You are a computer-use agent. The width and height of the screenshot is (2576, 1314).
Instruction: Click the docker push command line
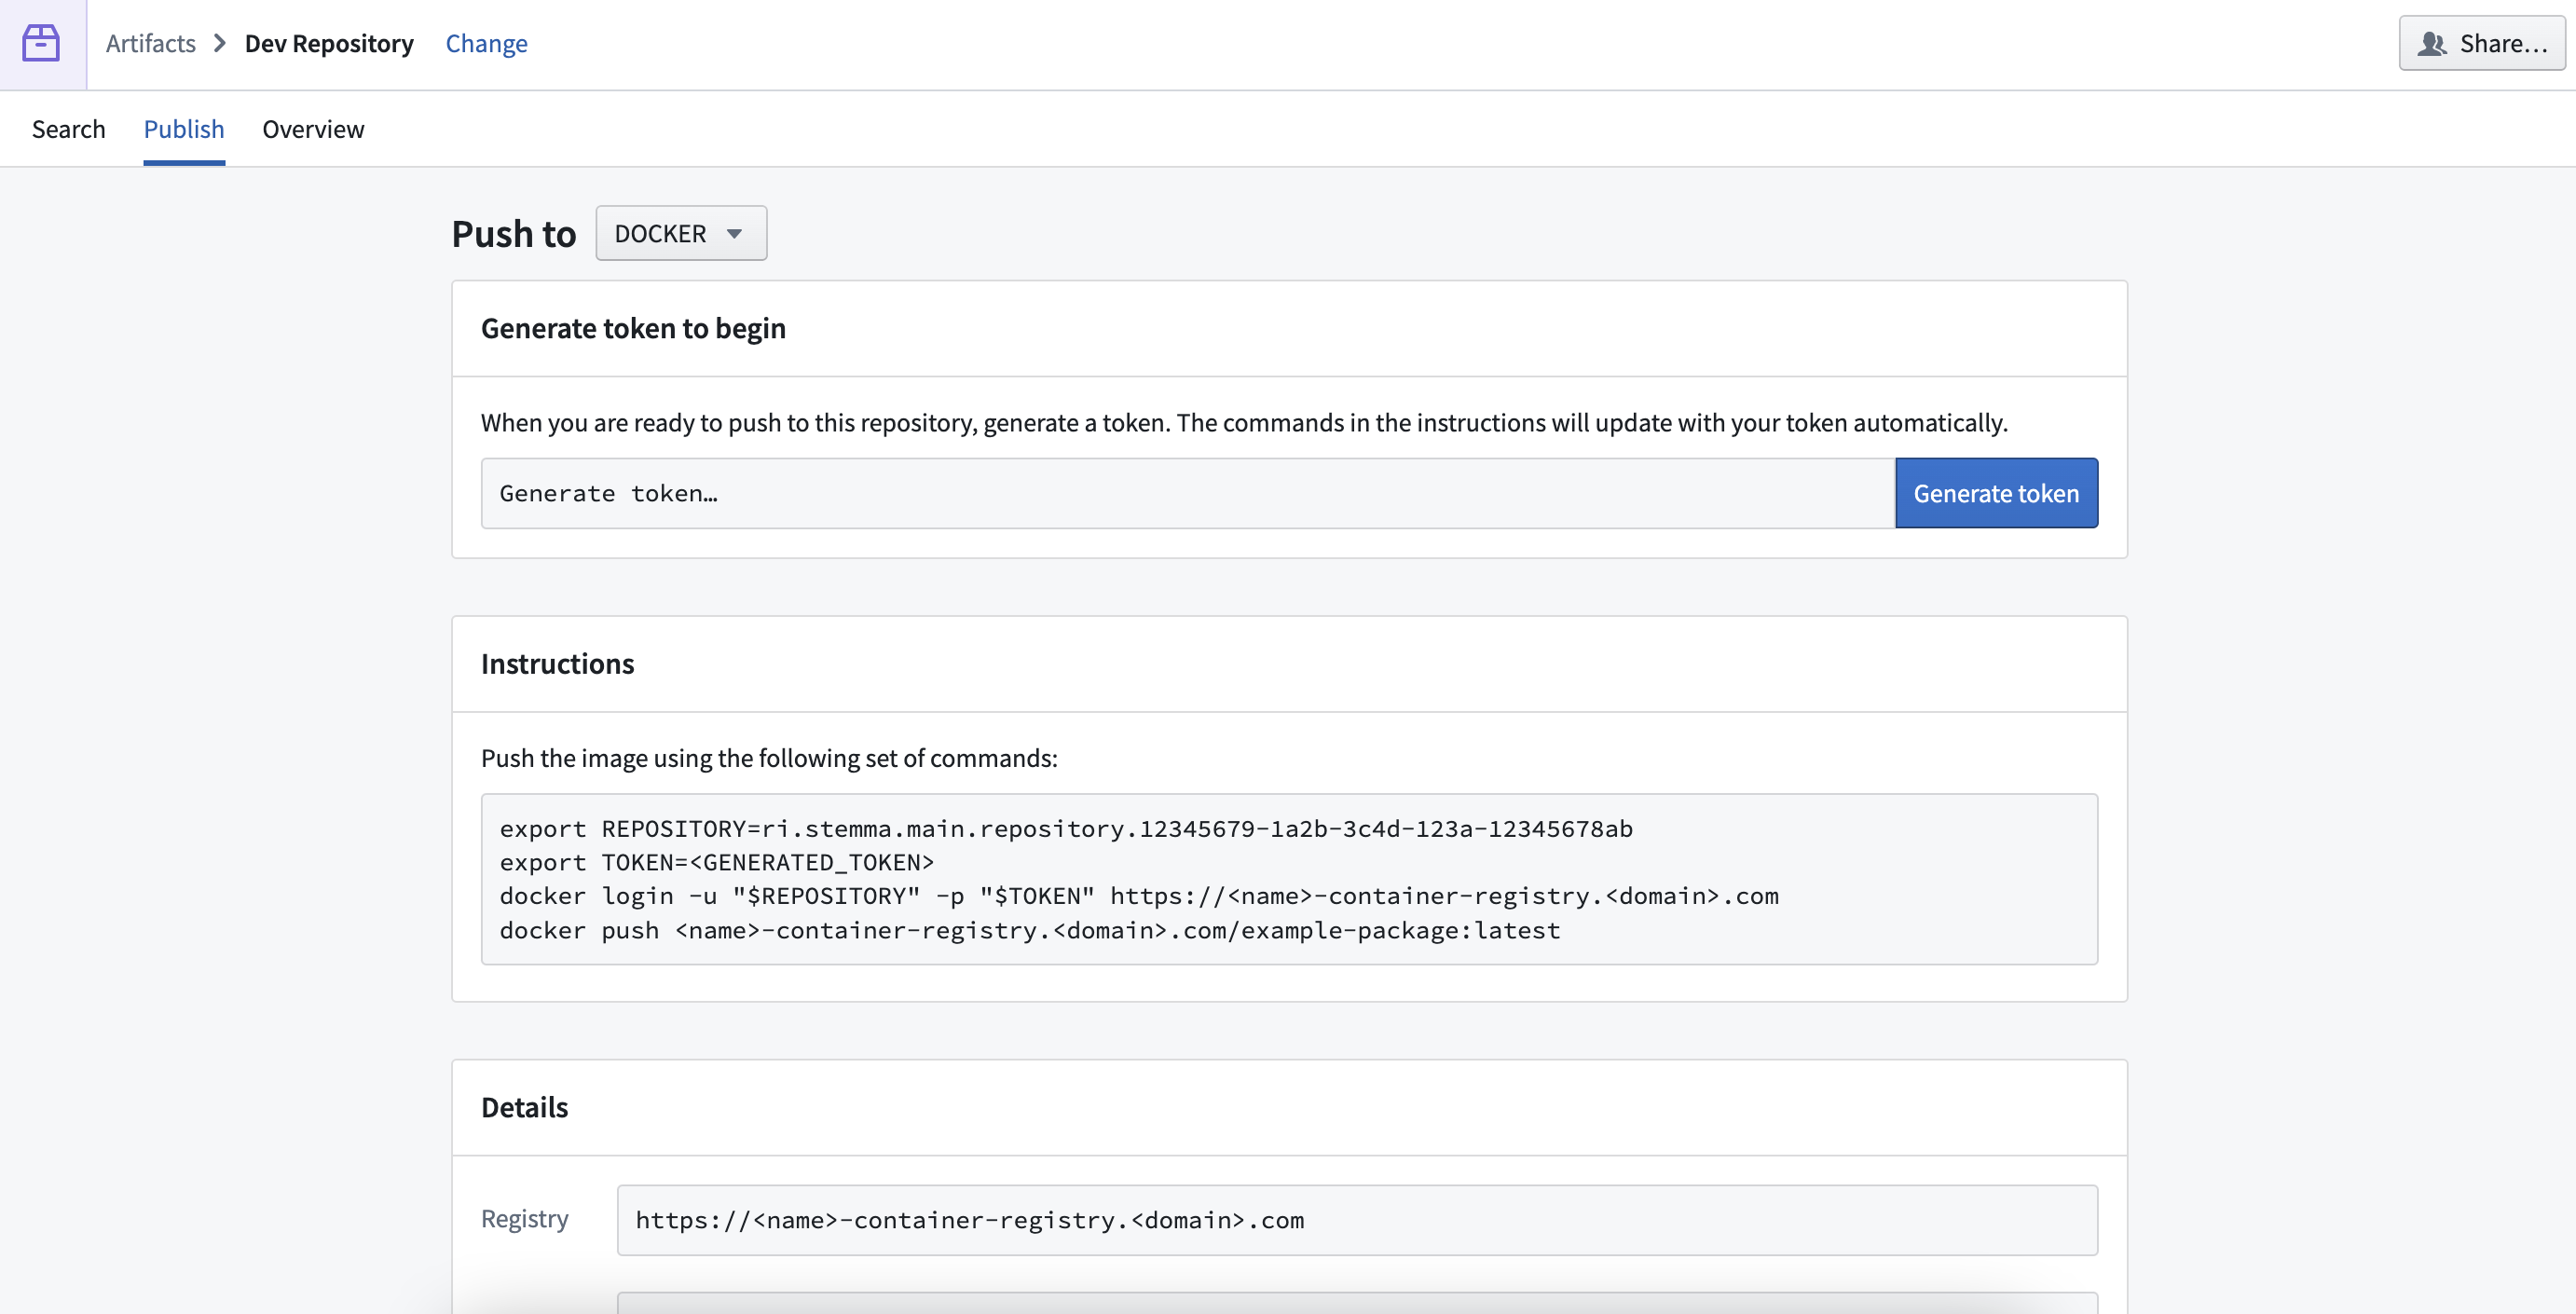coord(1030,930)
